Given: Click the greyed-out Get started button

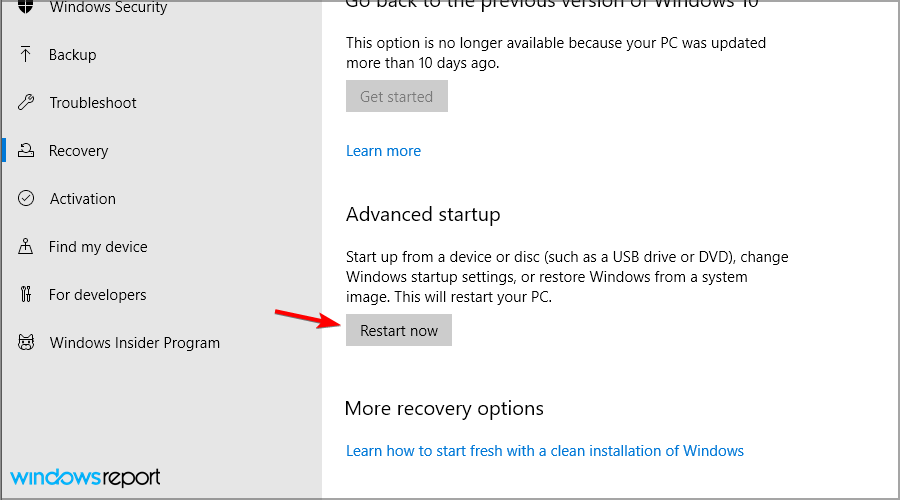Looking at the screenshot, I should pos(397,97).
